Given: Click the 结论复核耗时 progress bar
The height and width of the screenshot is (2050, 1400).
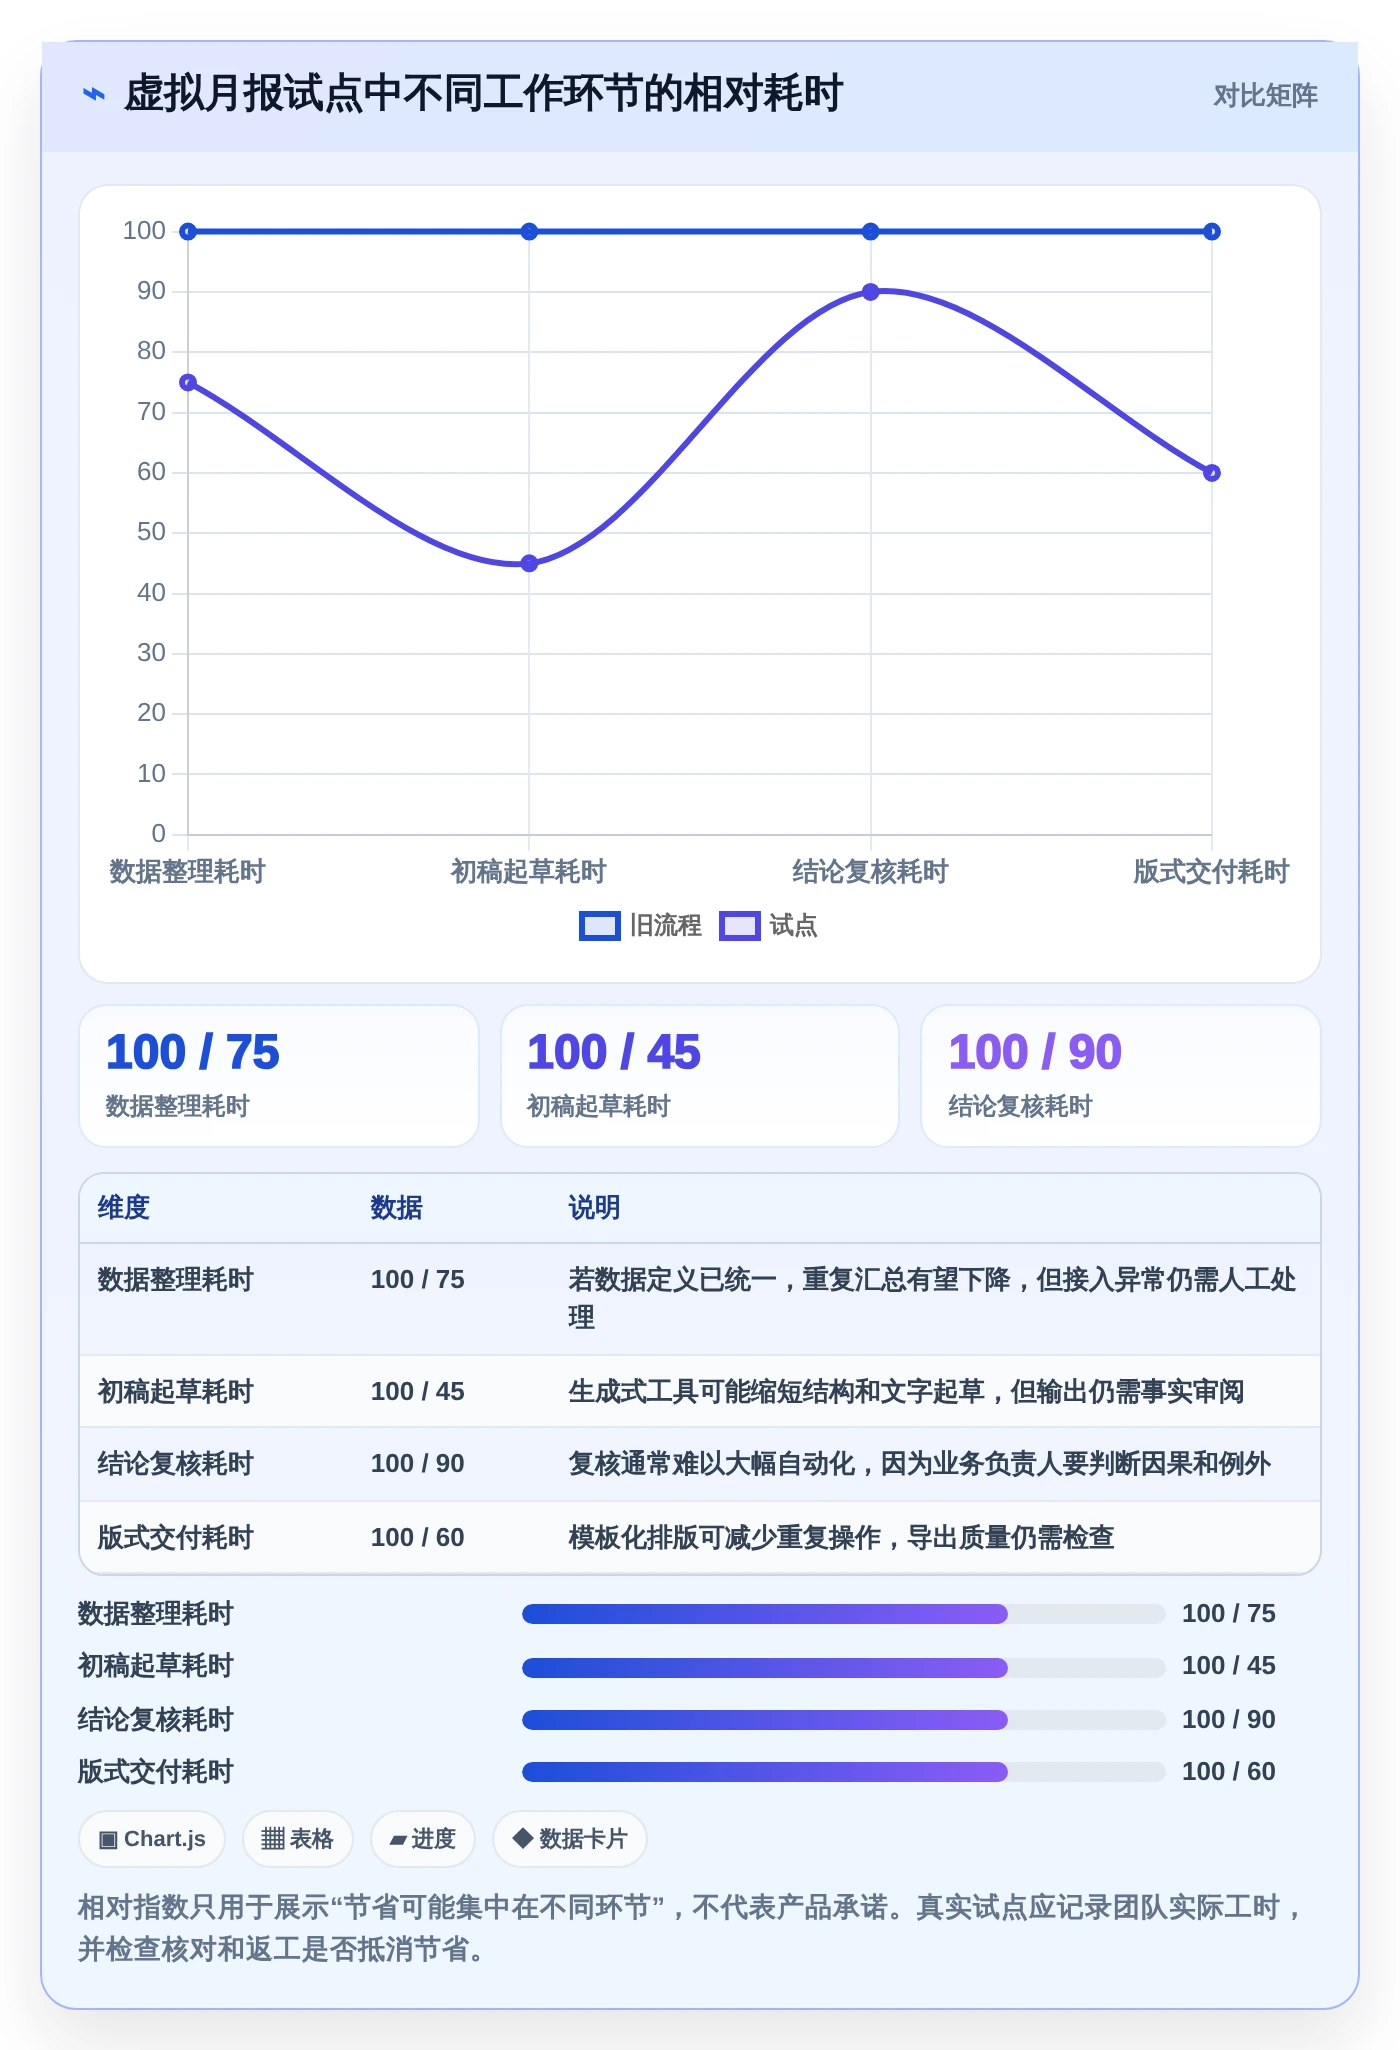Looking at the screenshot, I should click(x=844, y=1720).
